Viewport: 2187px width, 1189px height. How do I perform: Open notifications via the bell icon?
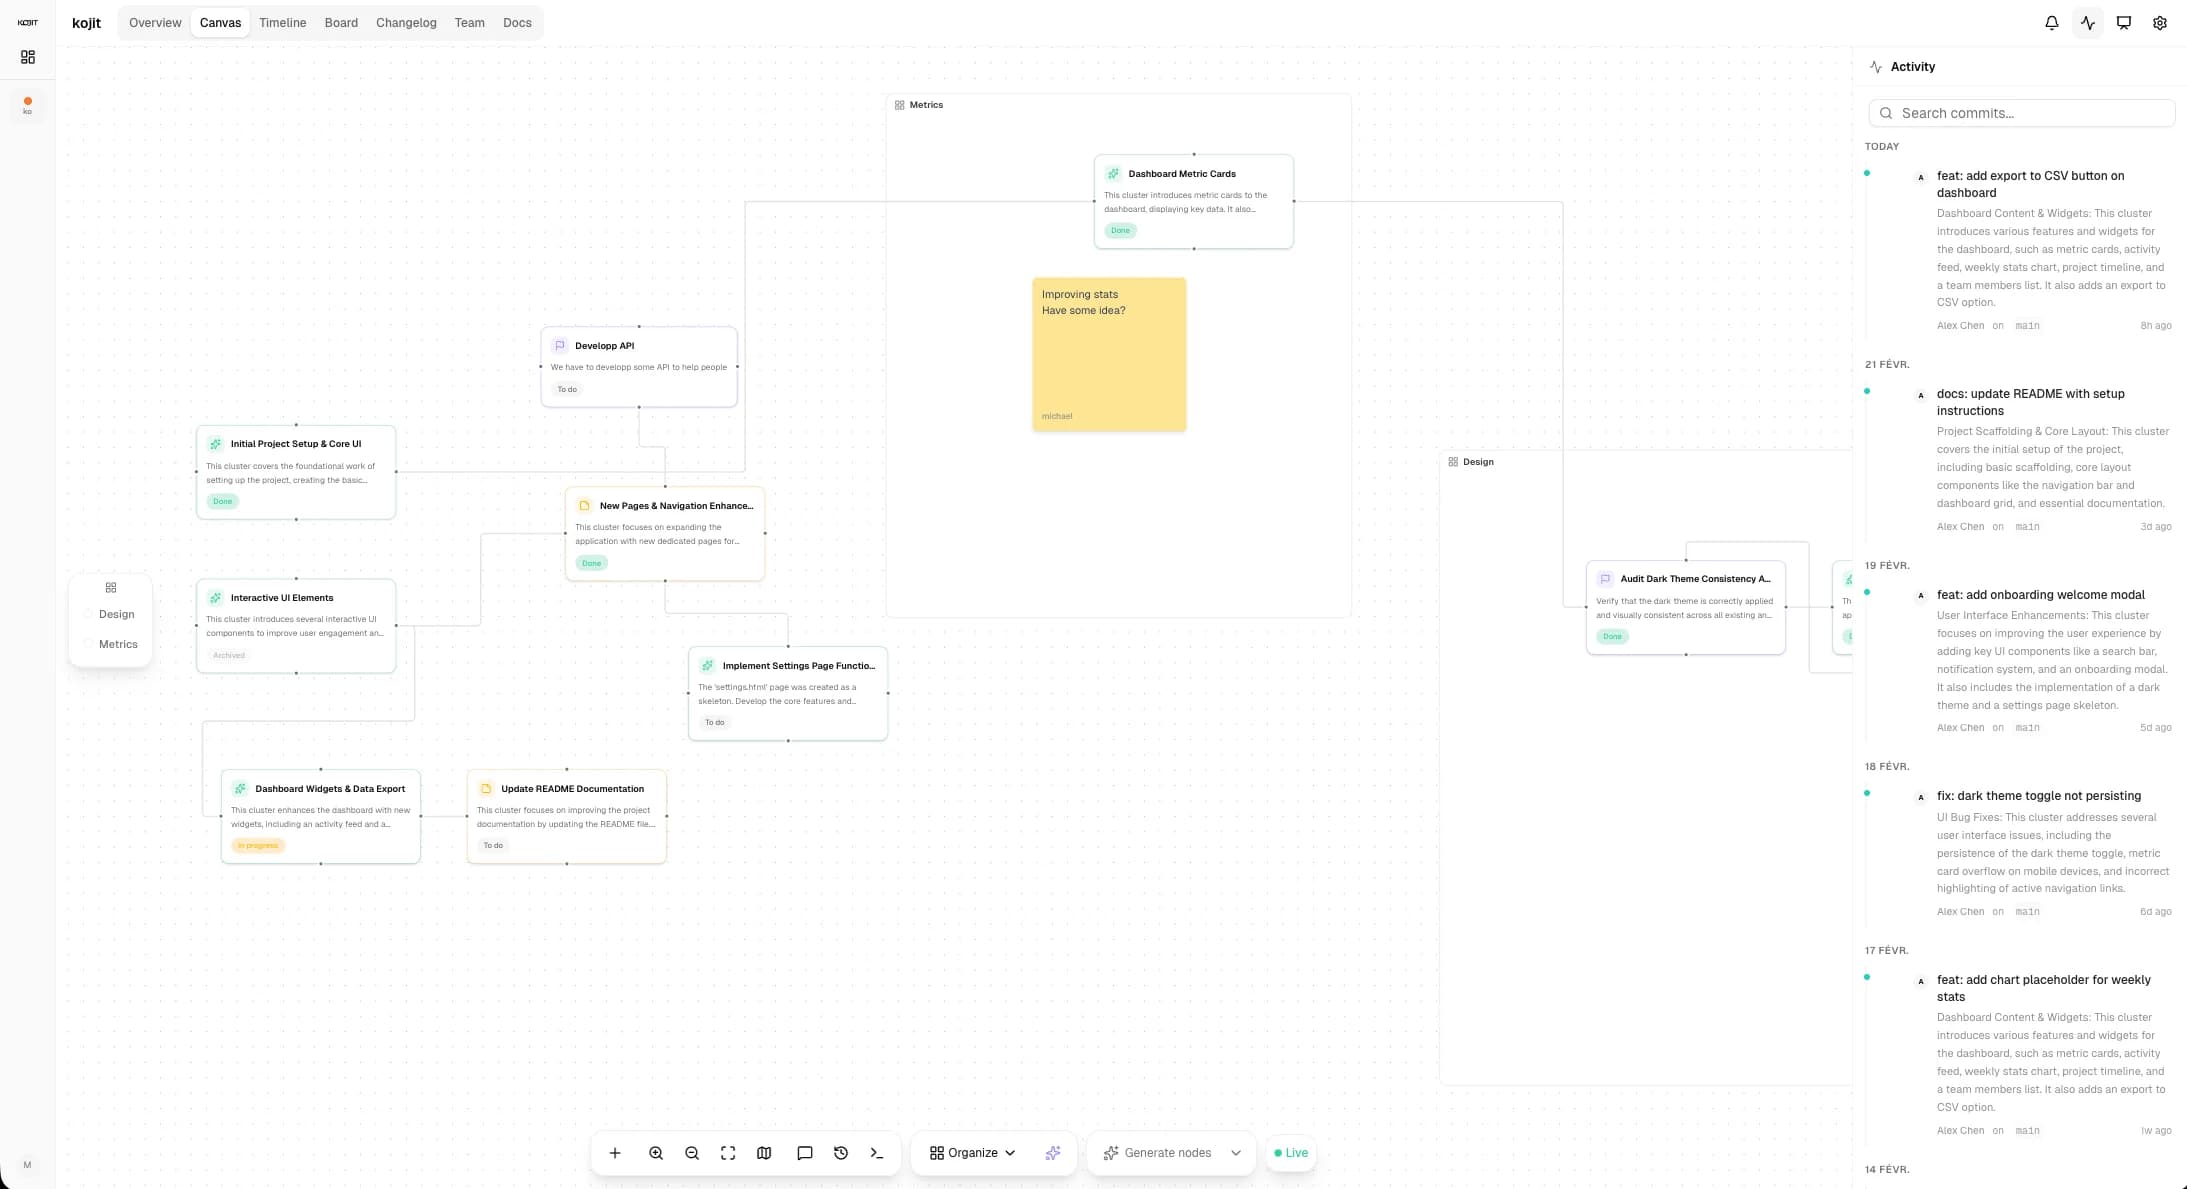pyautogui.click(x=2051, y=22)
